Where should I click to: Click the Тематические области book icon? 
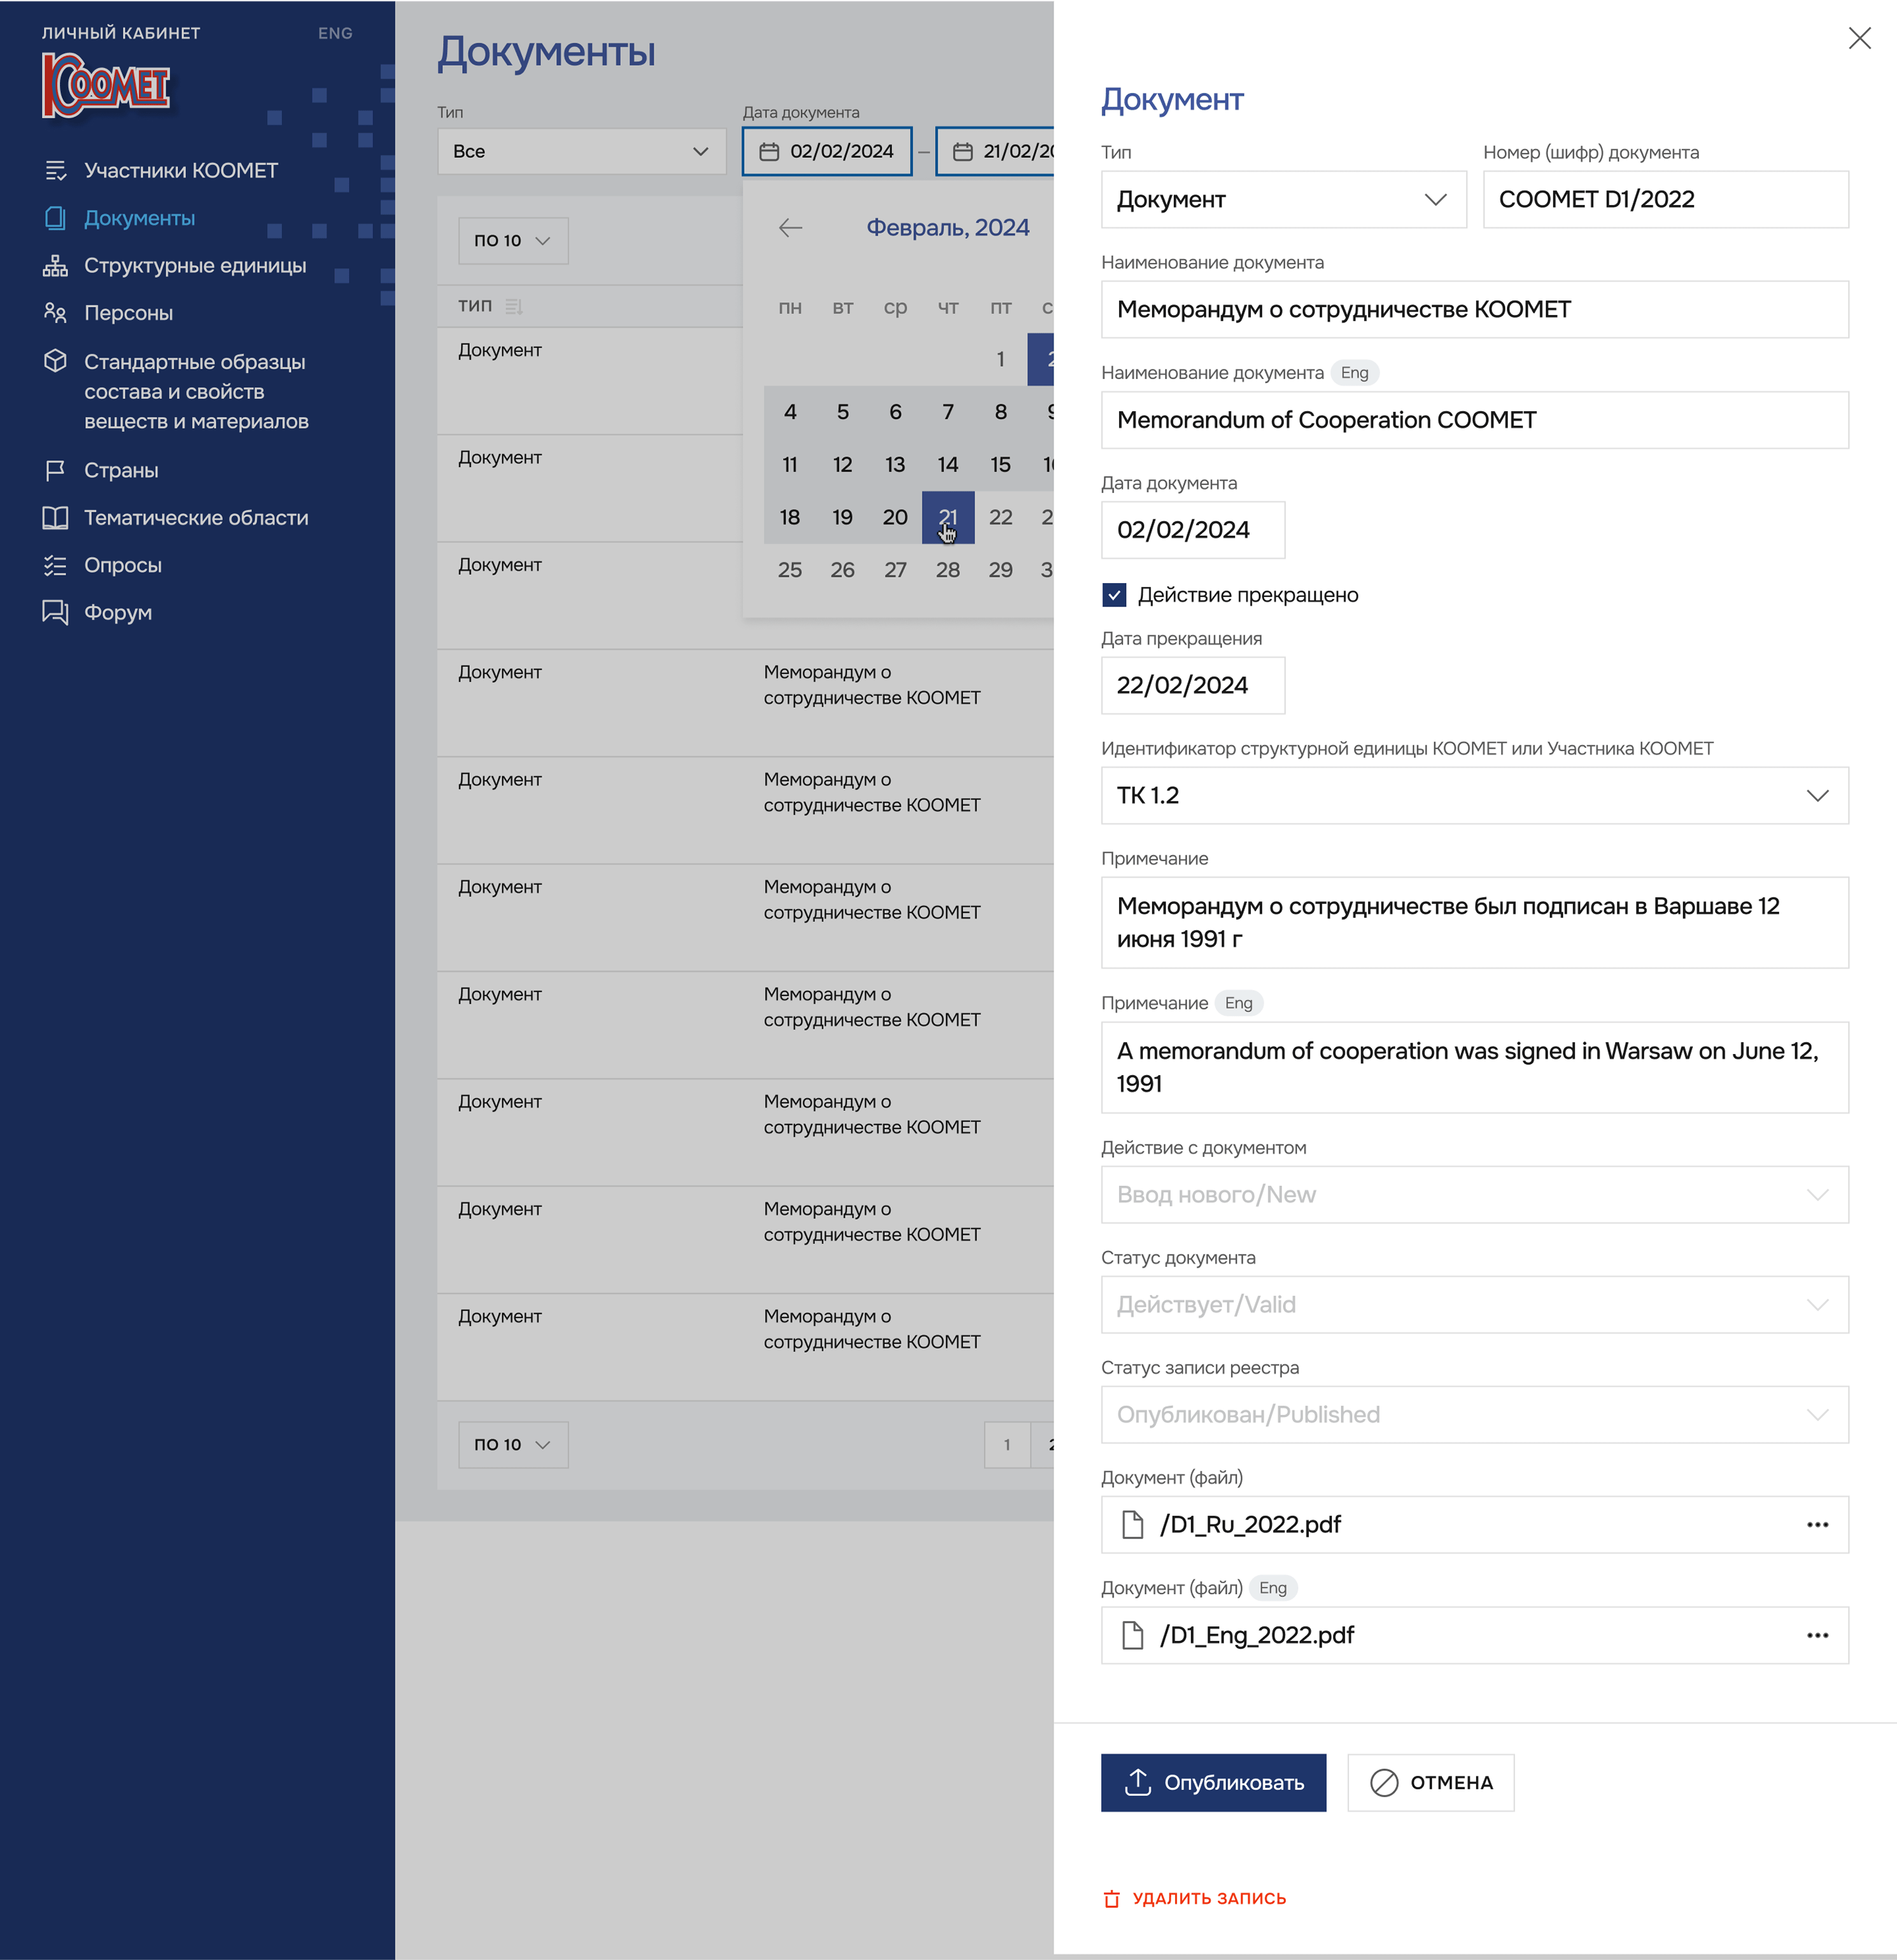(55, 518)
